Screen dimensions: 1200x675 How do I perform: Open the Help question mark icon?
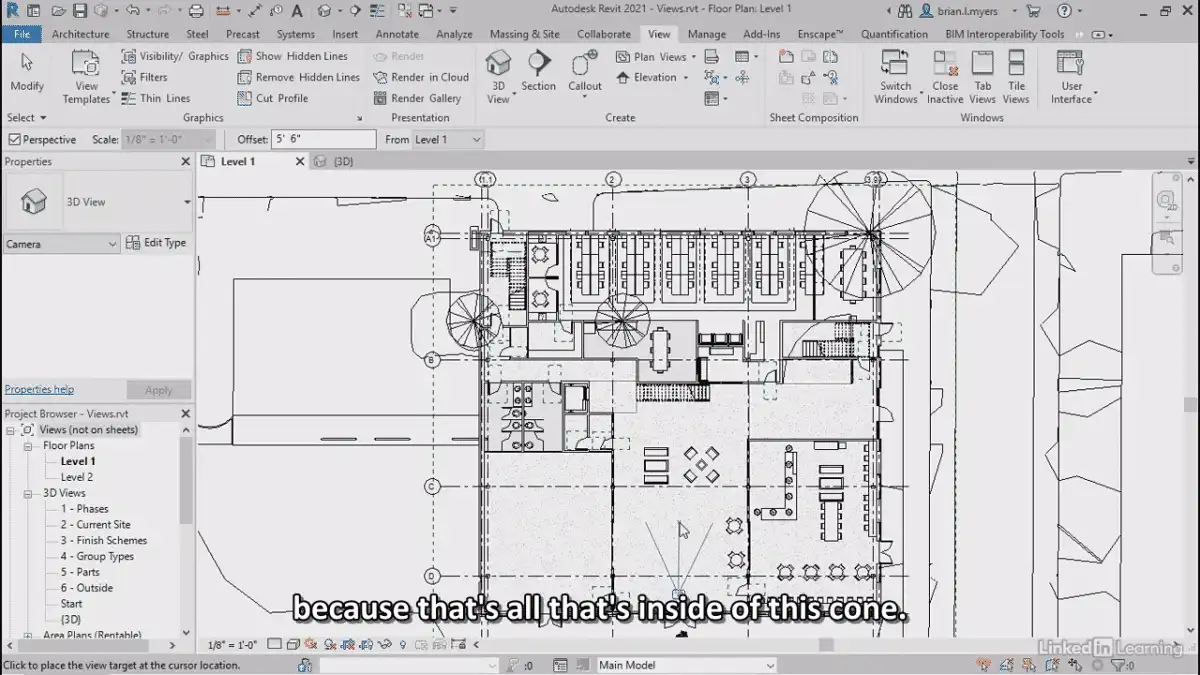click(1063, 11)
